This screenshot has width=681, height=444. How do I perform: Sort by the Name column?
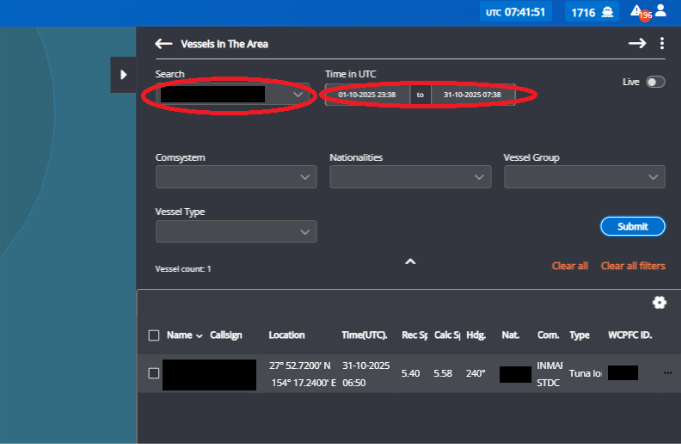(x=184, y=335)
